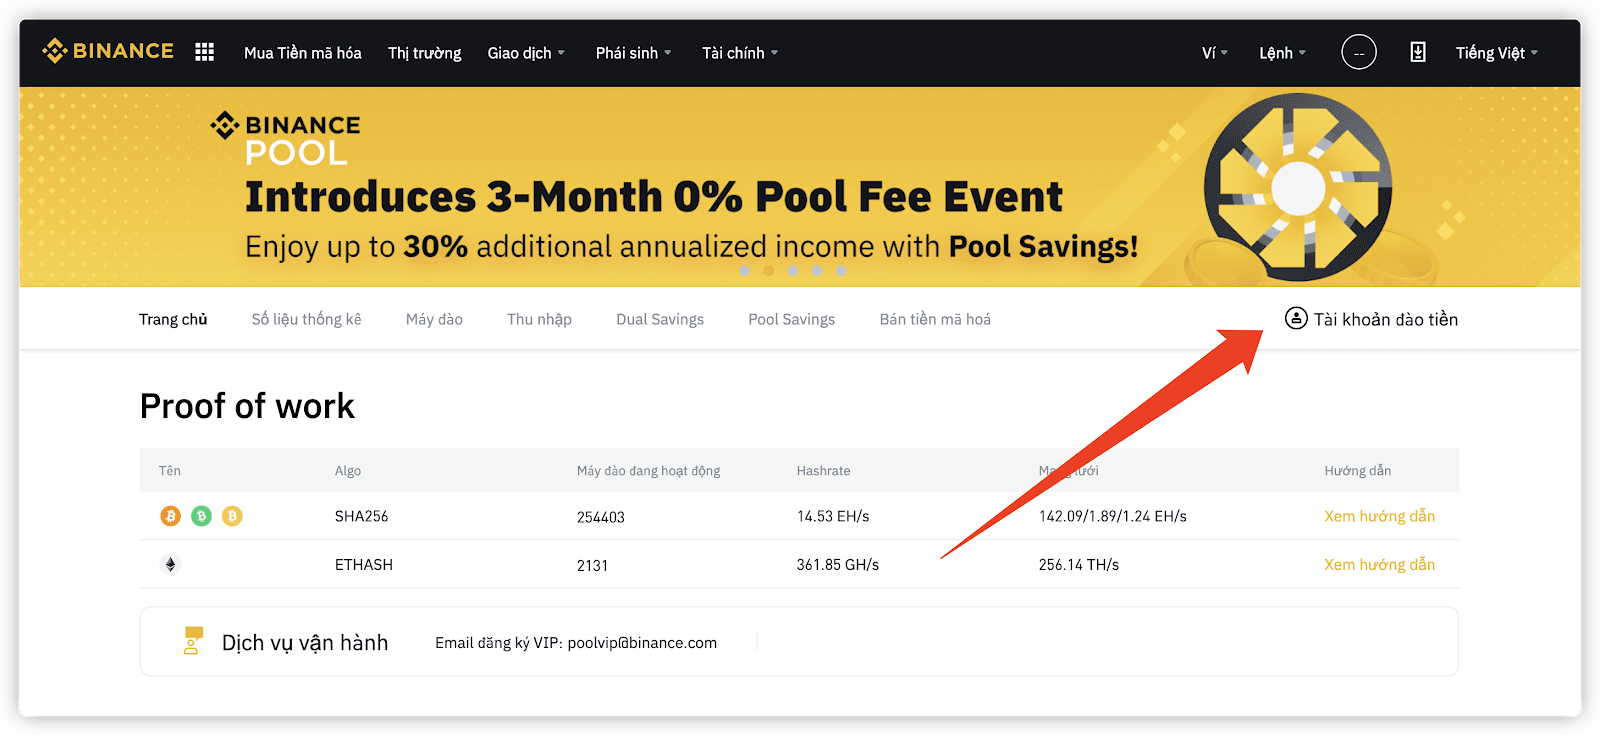Click the green Bitcoin Cash coin icon
The height and width of the screenshot is (735, 1600).
pos(202,516)
